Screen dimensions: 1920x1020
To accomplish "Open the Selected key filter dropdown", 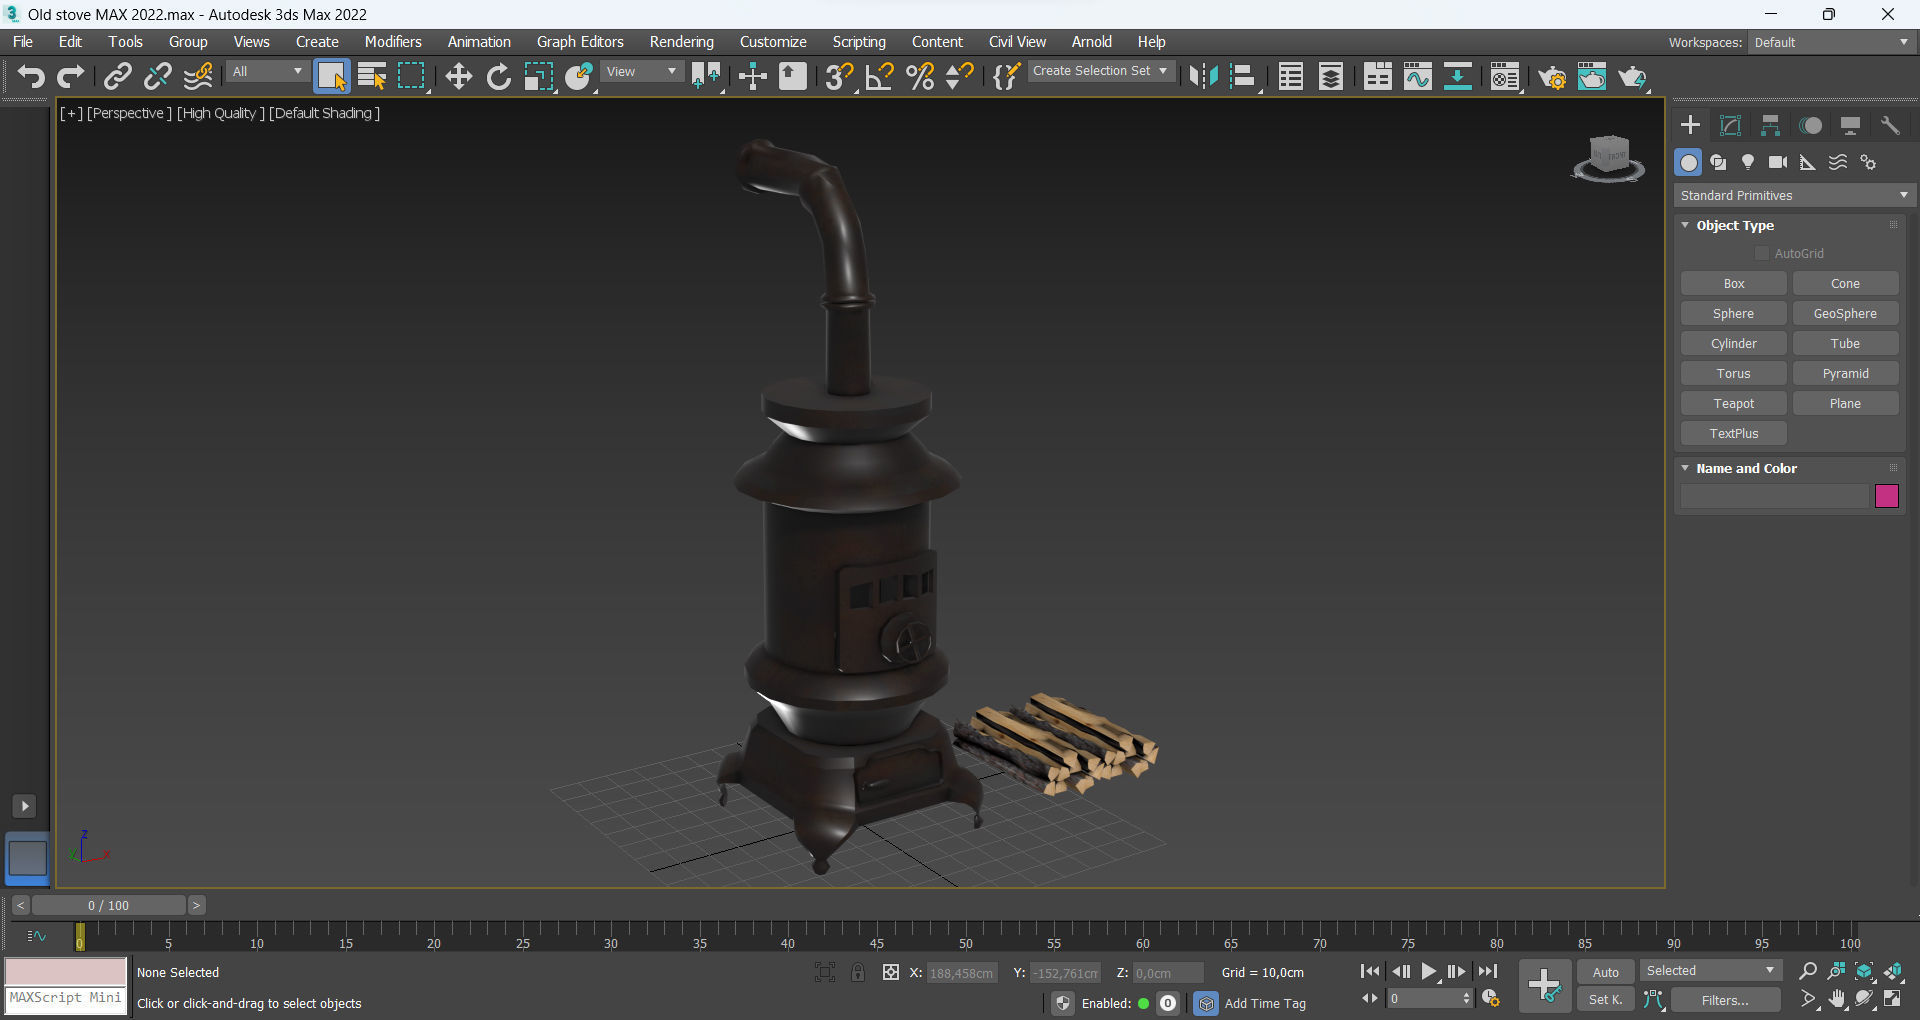I will coord(1710,971).
